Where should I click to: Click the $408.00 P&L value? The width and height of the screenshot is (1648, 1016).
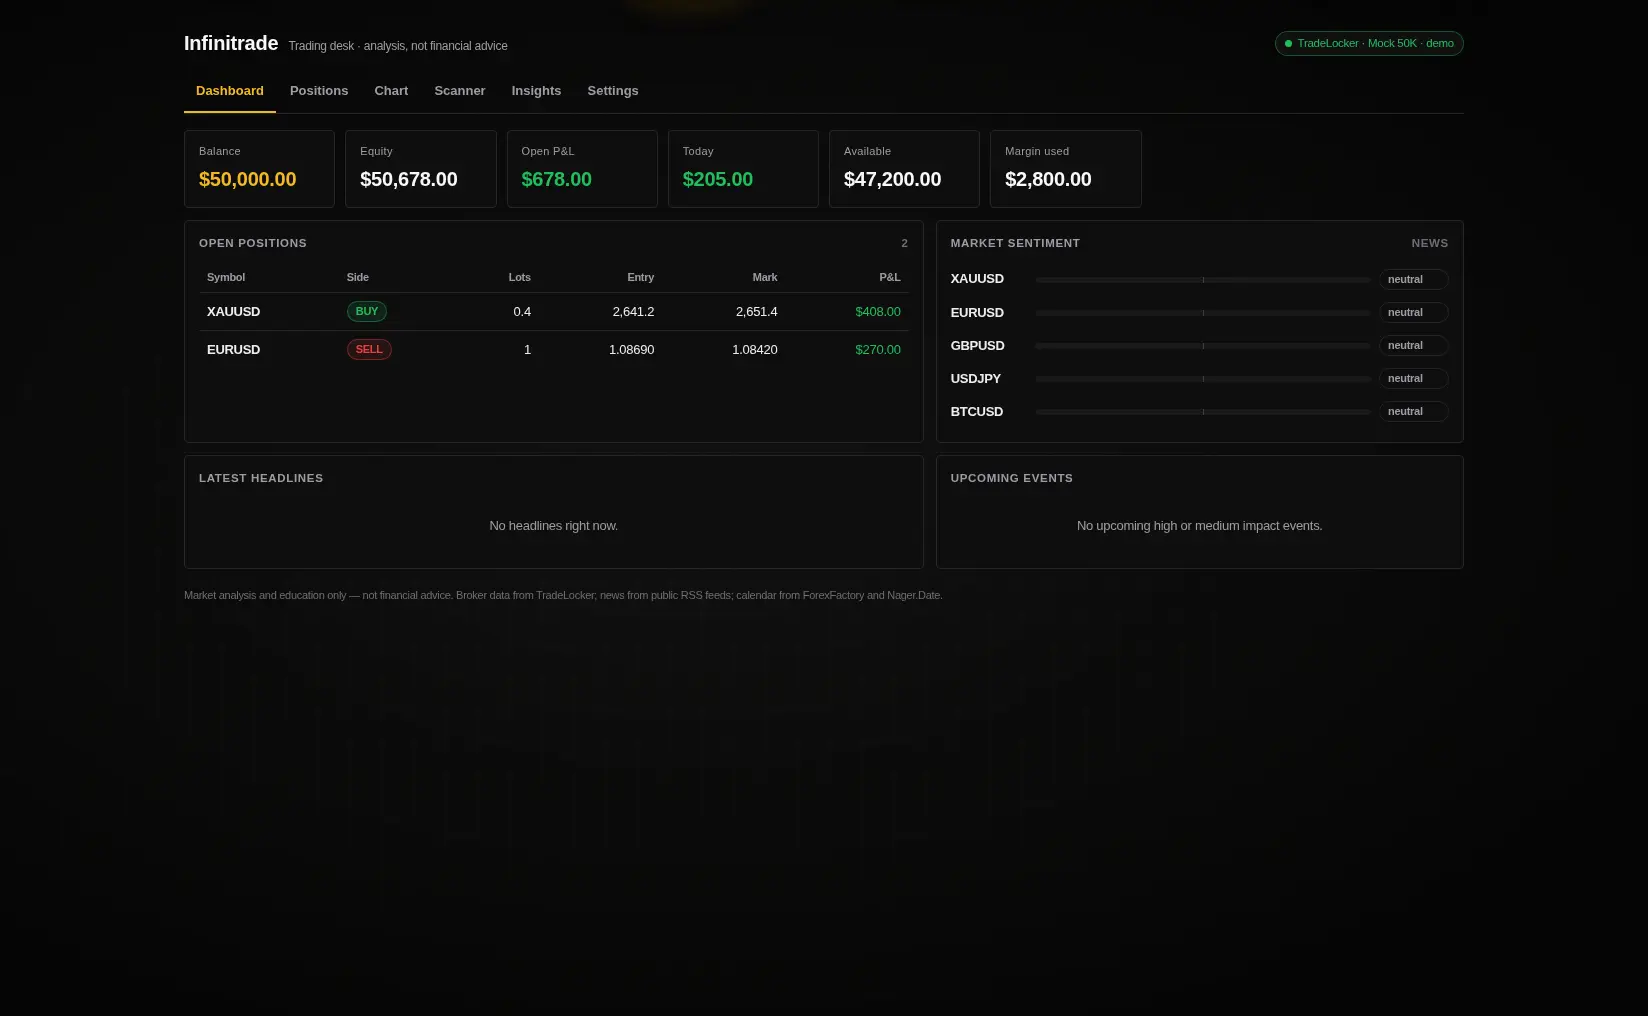click(878, 312)
